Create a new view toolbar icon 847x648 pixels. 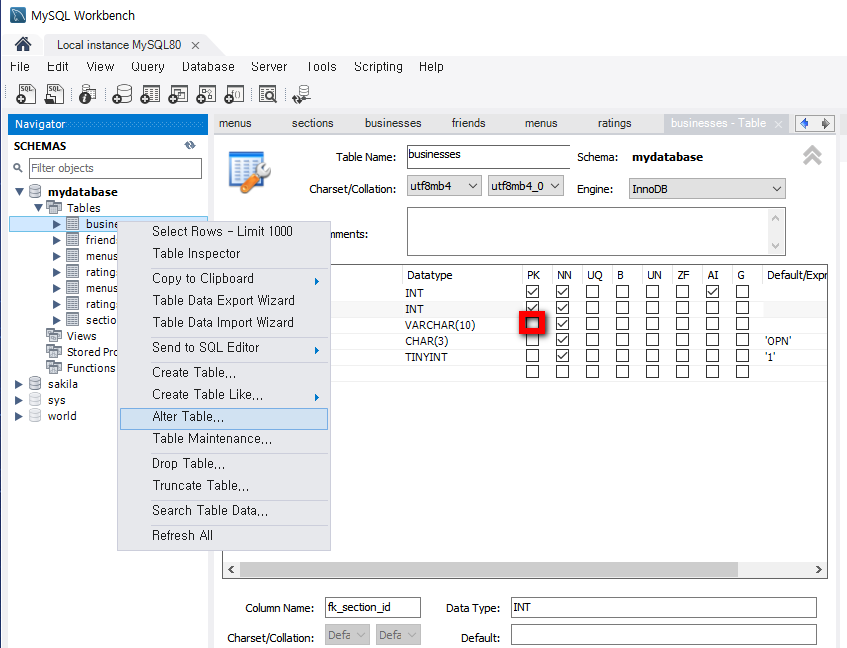tap(178, 94)
